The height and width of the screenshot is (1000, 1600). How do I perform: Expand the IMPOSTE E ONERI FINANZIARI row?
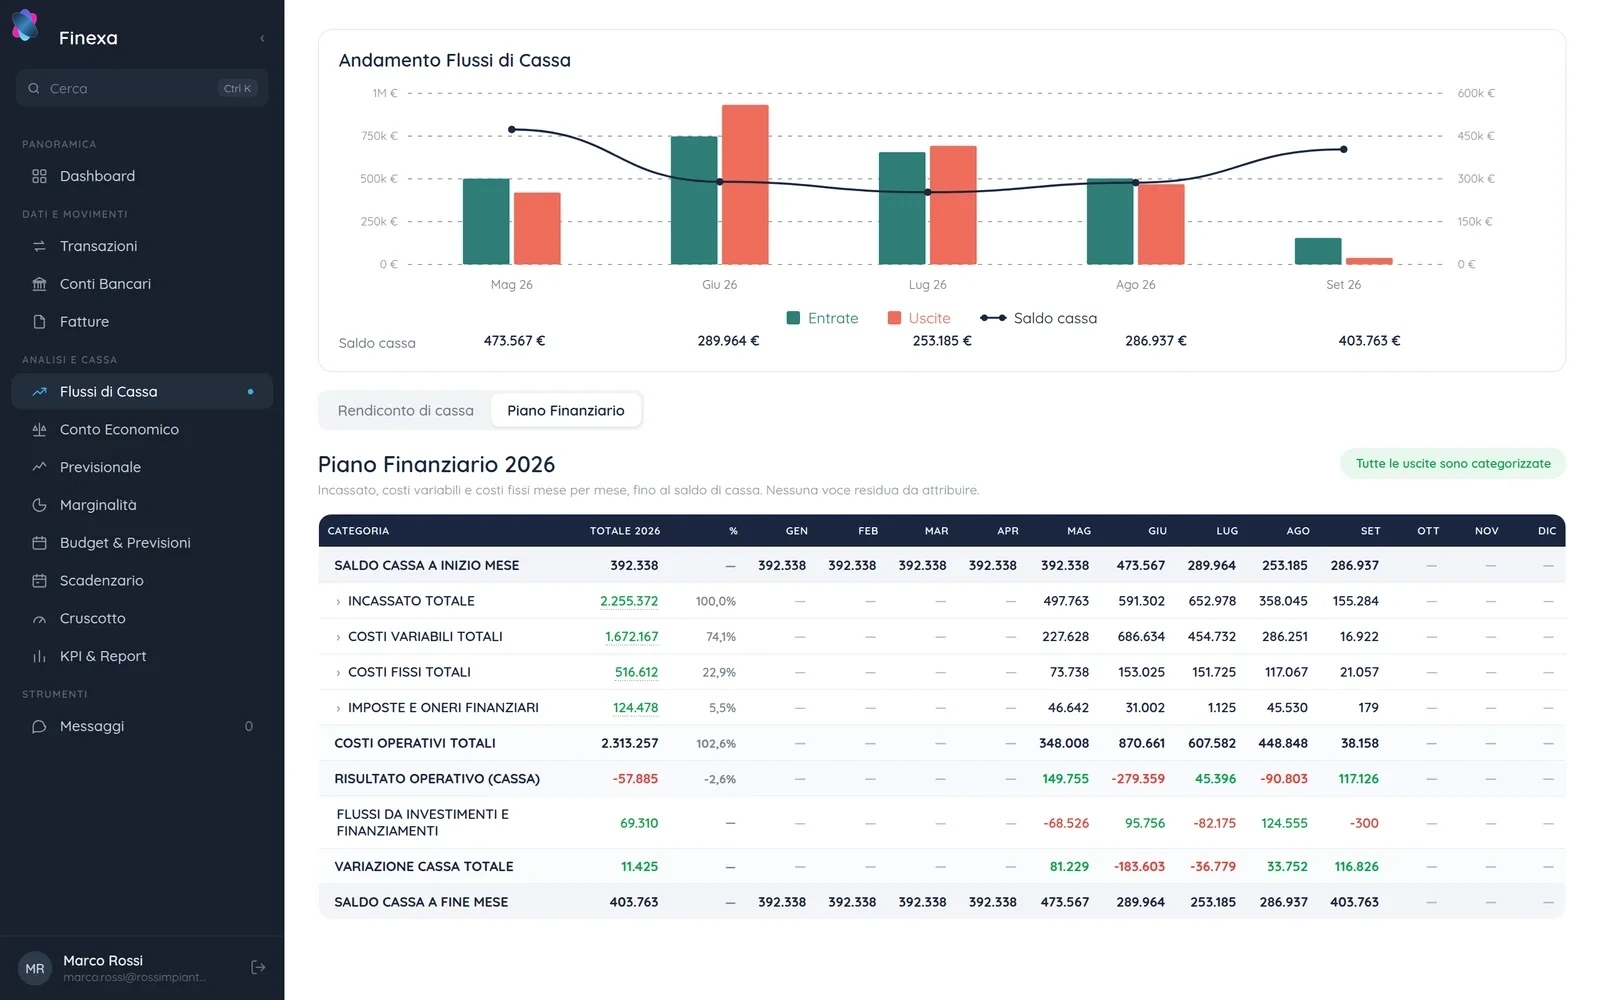pos(338,708)
